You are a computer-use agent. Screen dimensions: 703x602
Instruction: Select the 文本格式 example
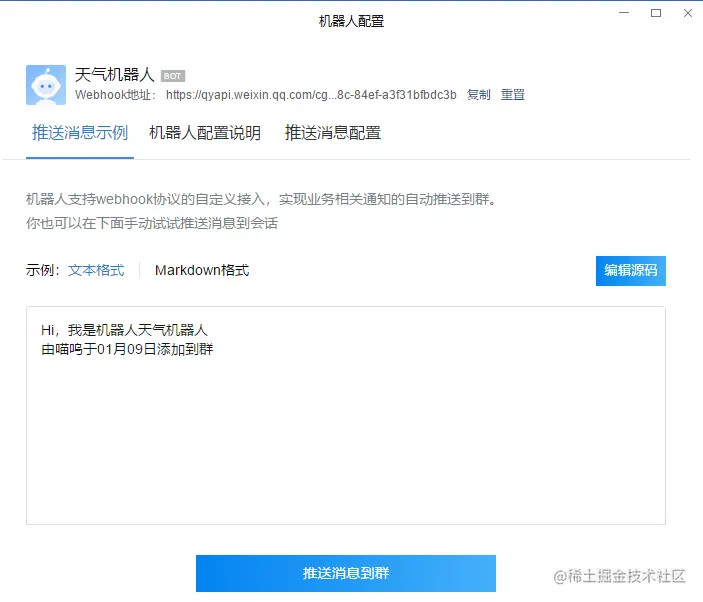click(96, 270)
